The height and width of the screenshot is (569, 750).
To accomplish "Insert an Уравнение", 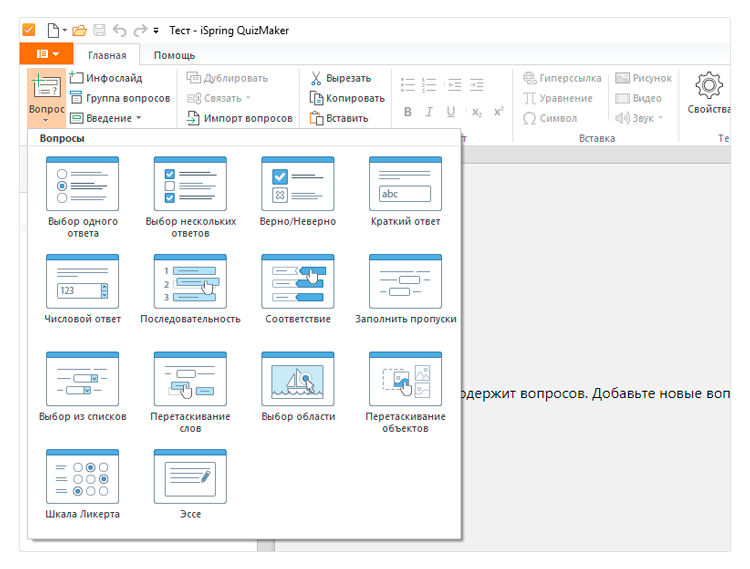I will click(x=557, y=98).
